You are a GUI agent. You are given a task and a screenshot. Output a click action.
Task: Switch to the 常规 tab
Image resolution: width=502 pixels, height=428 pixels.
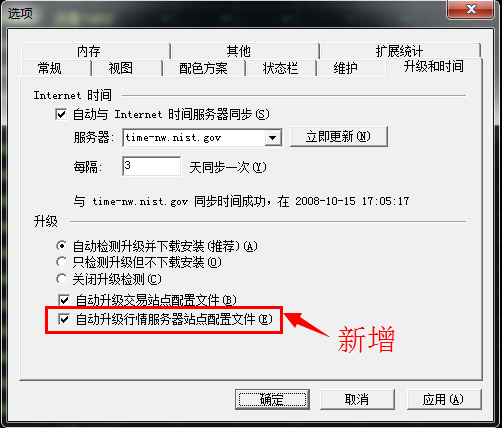pyautogui.click(x=56, y=68)
